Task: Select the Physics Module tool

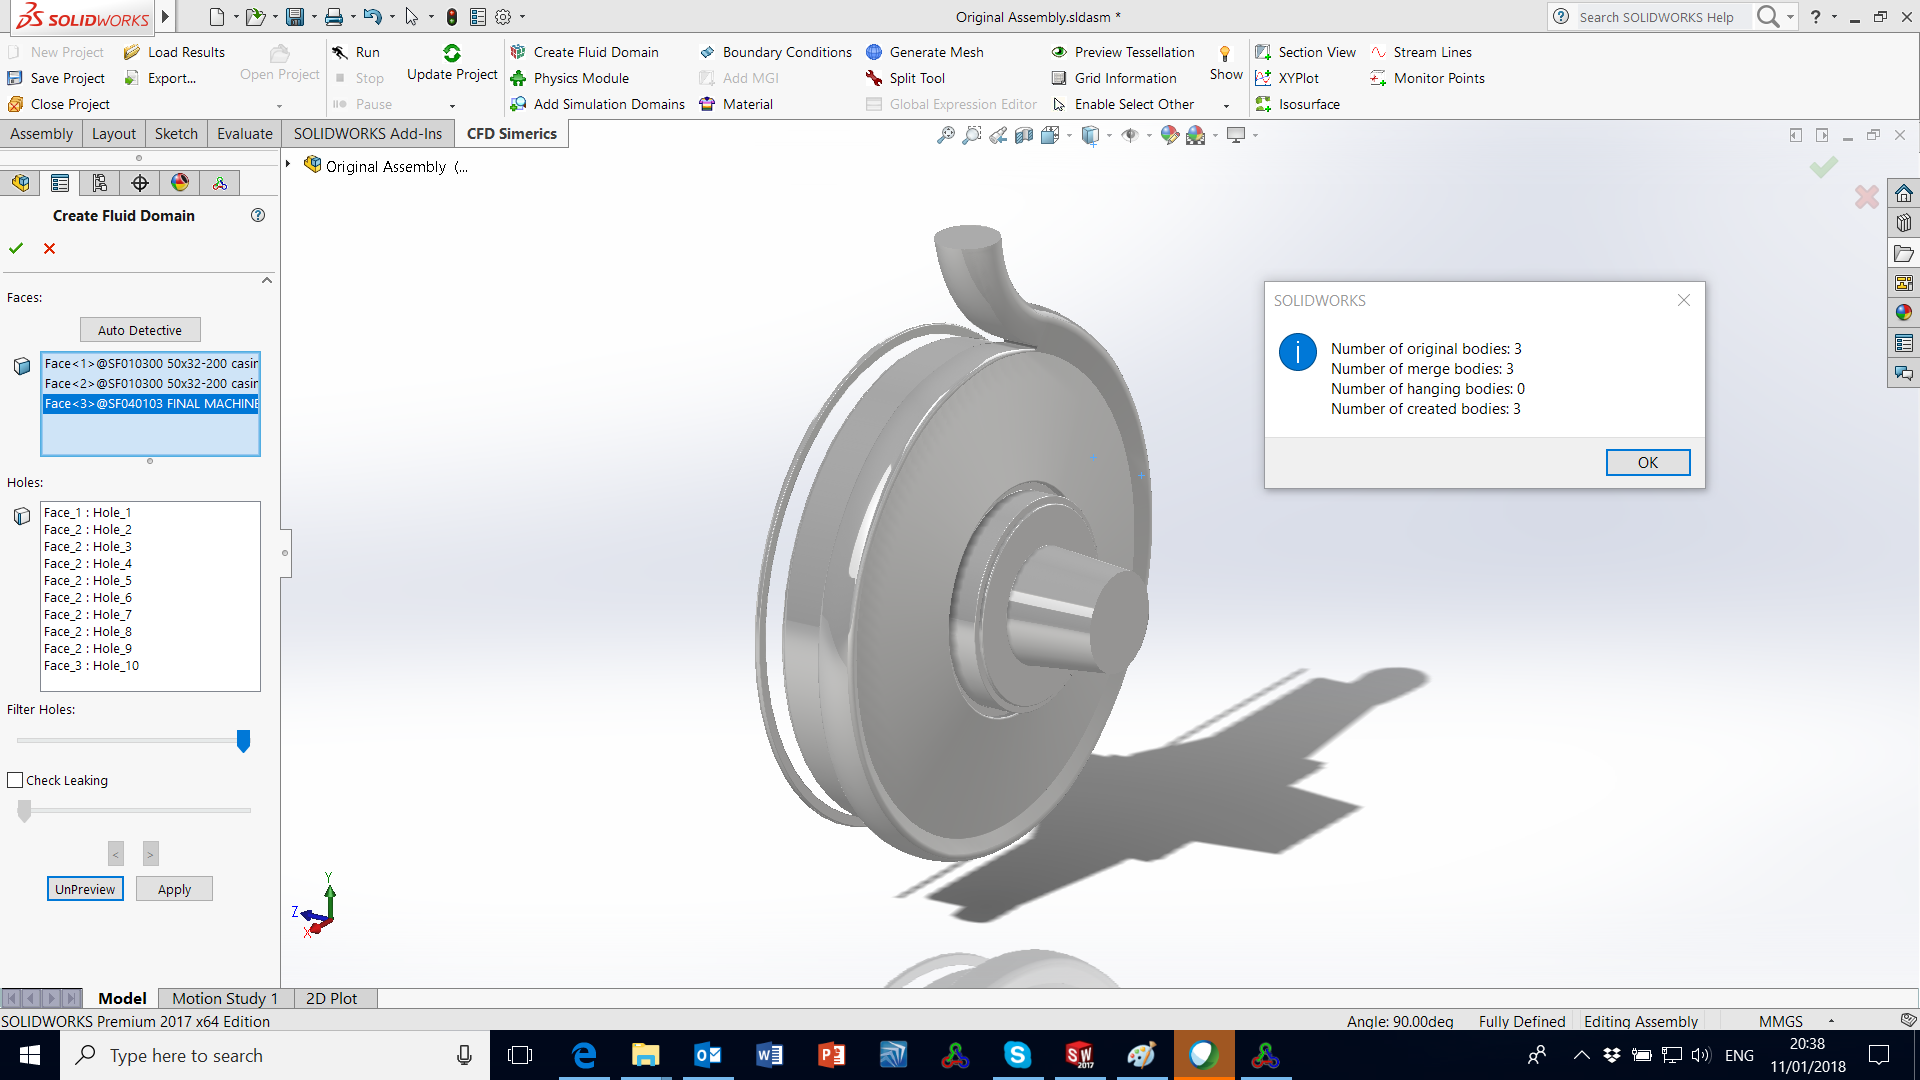Action: tap(582, 77)
